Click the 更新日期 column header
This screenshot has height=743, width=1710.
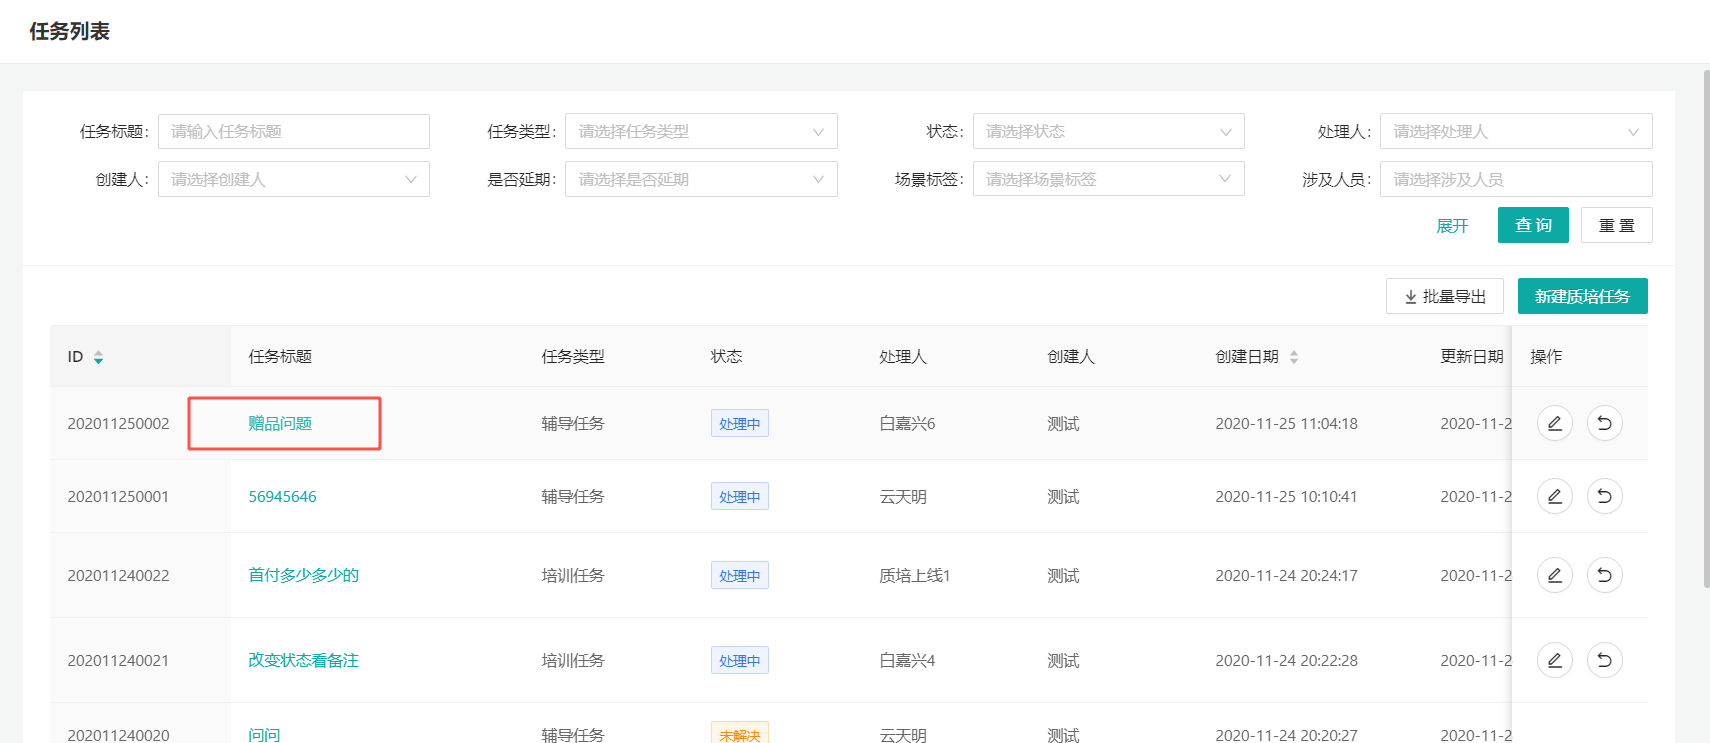1472,356
